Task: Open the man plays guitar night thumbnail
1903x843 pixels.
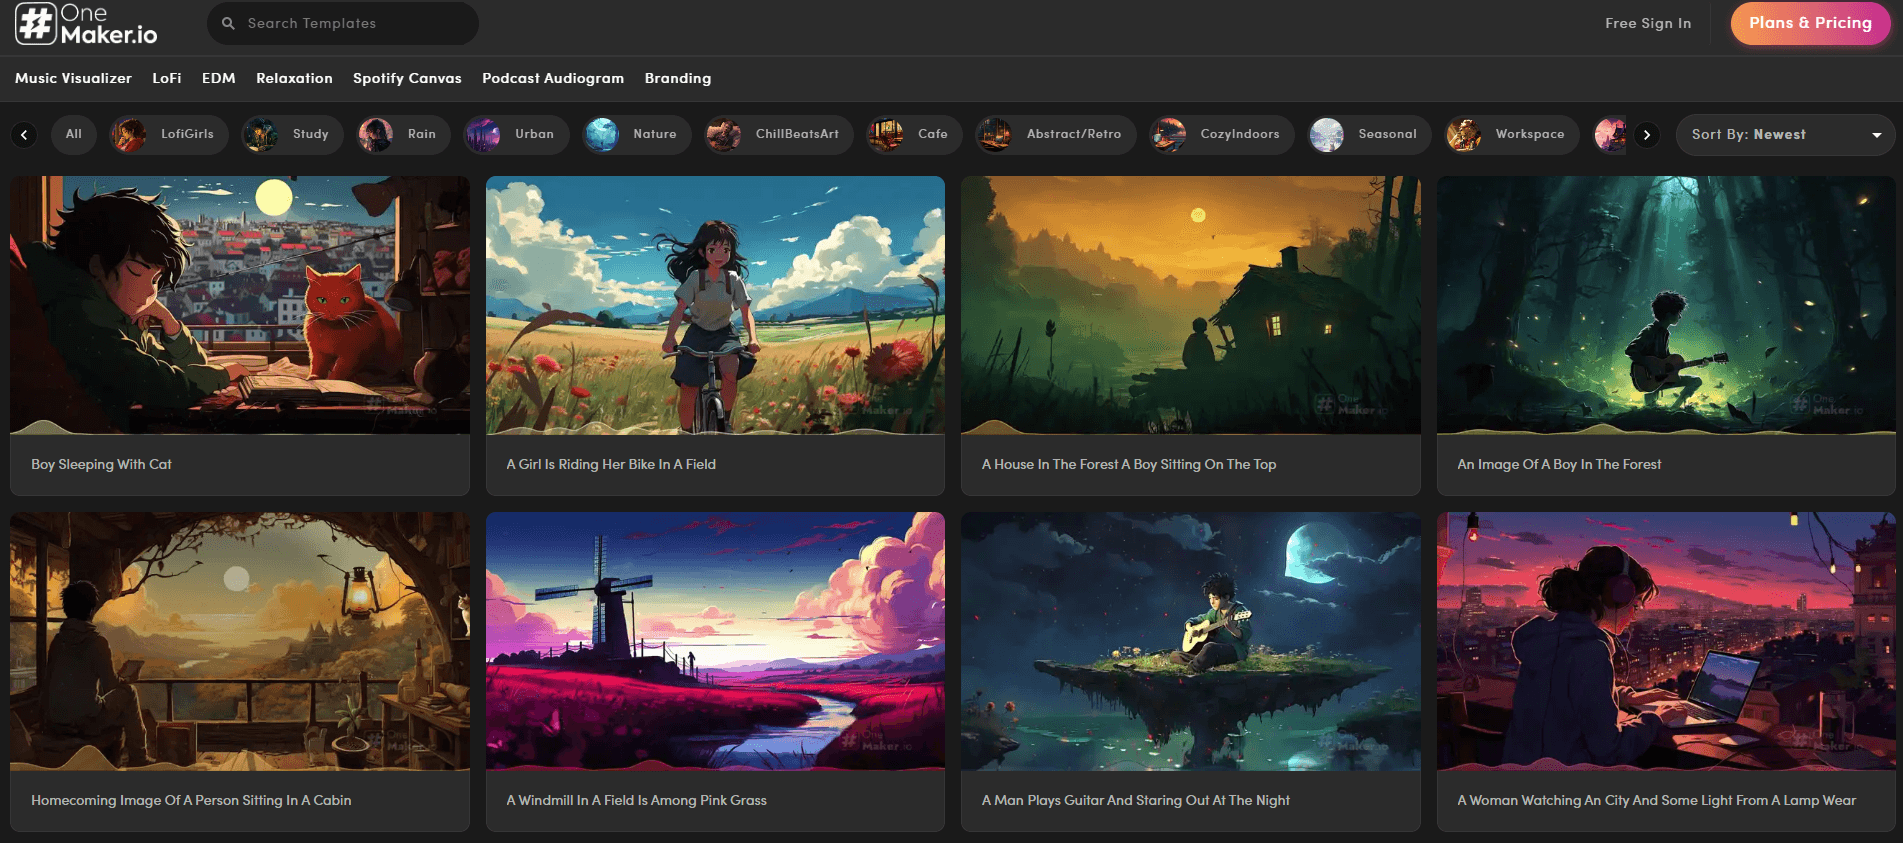Action: [x=1191, y=641]
